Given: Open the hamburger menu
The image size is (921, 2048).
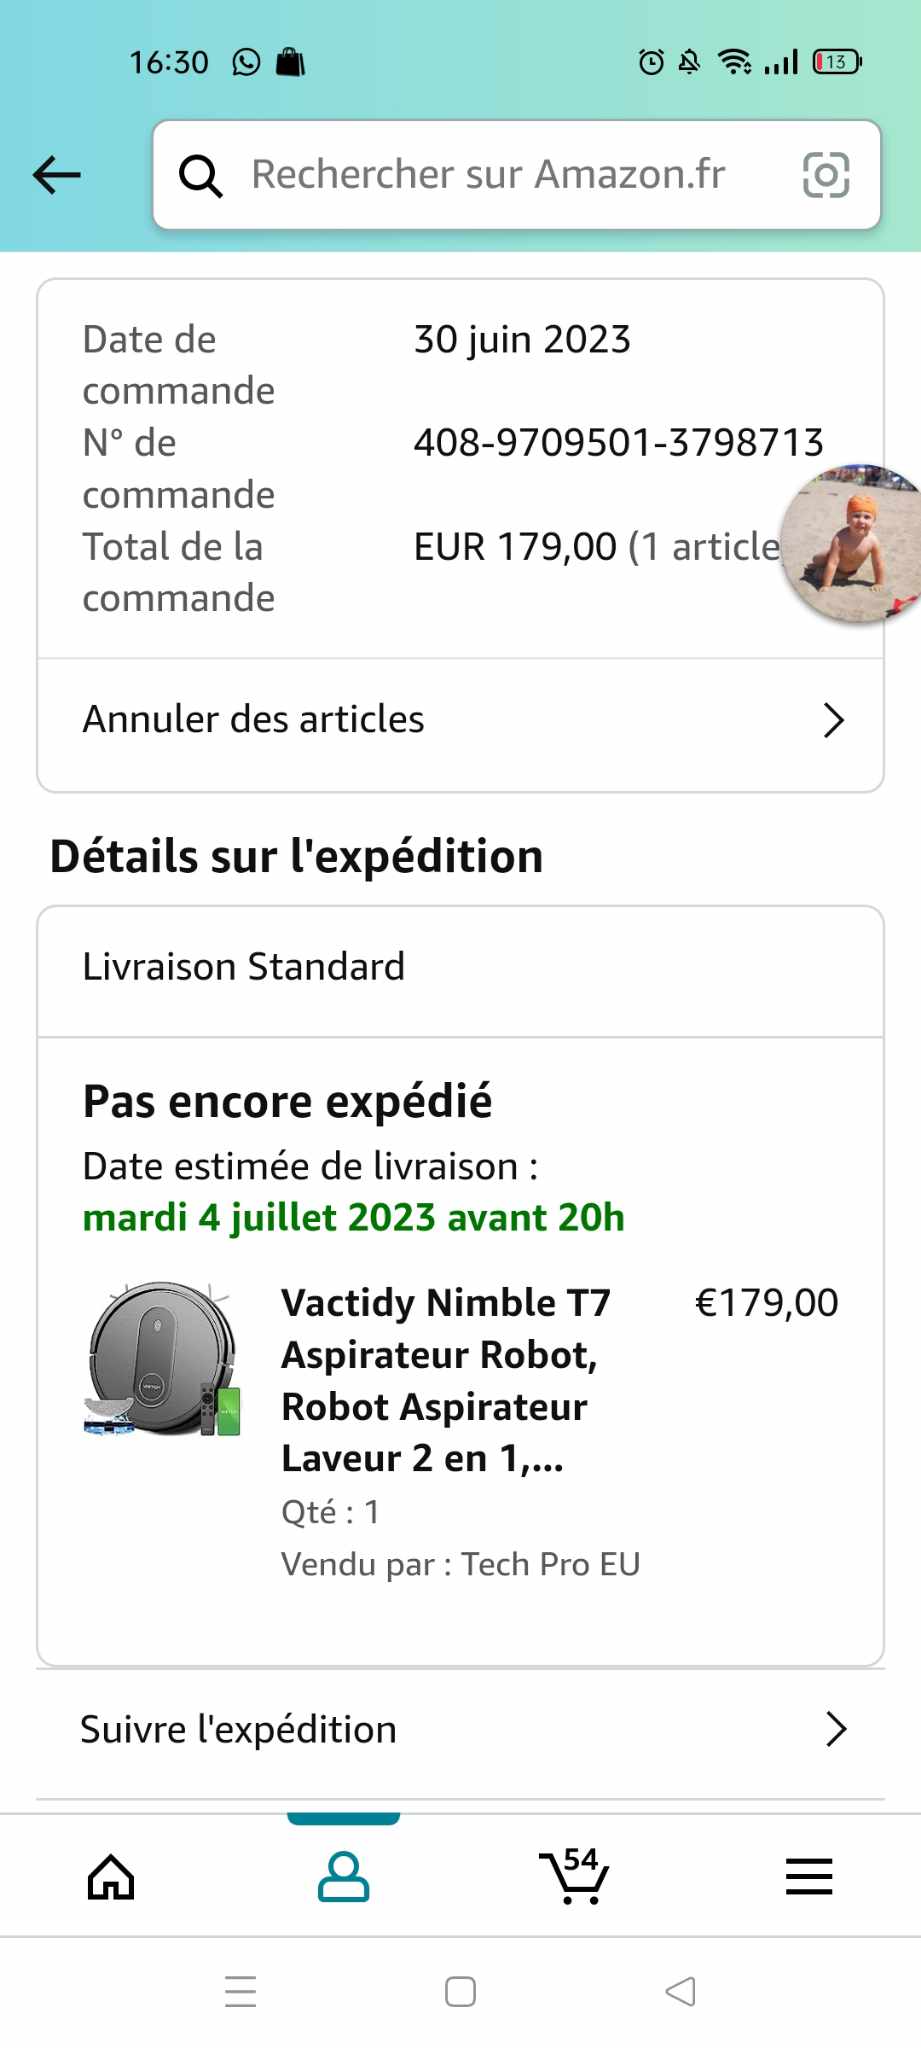Looking at the screenshot, I should (808, 1877).
